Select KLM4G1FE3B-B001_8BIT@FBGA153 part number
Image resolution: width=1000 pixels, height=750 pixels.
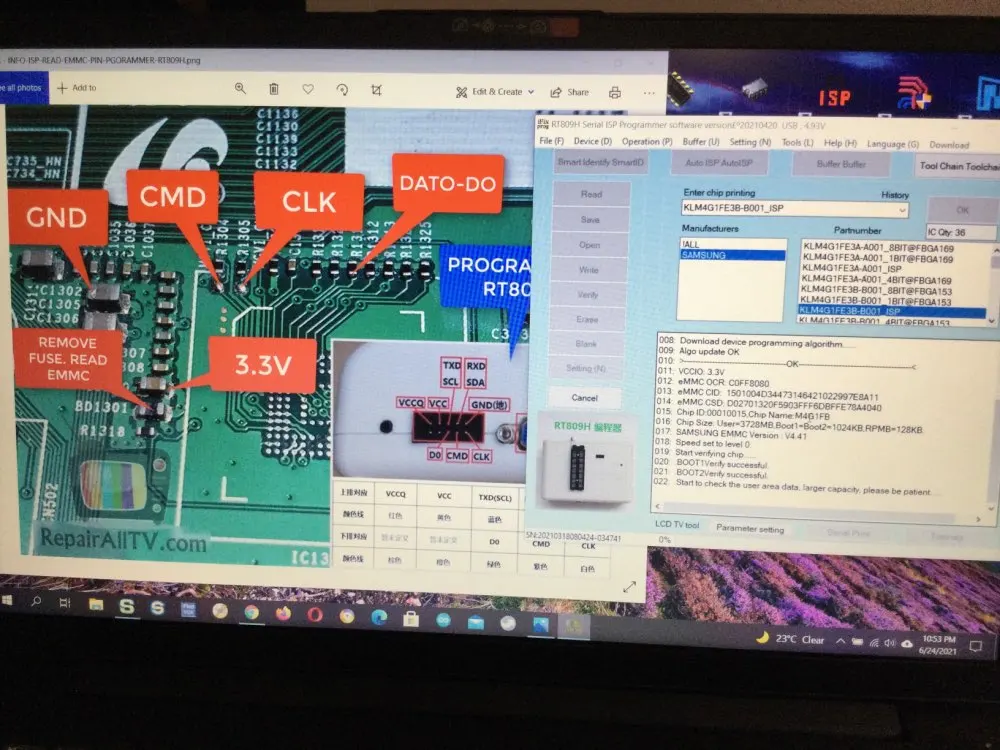tap(876, 290)
